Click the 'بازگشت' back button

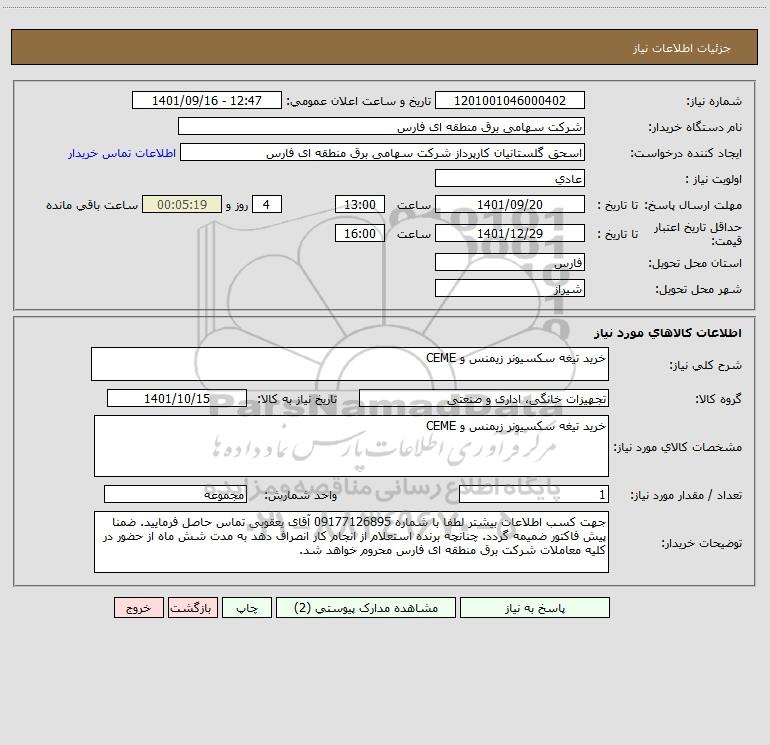192,607
